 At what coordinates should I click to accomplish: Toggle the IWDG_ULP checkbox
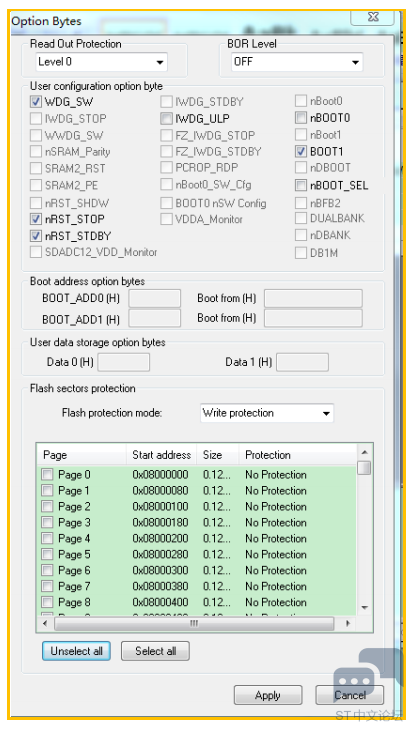point(166,118)
